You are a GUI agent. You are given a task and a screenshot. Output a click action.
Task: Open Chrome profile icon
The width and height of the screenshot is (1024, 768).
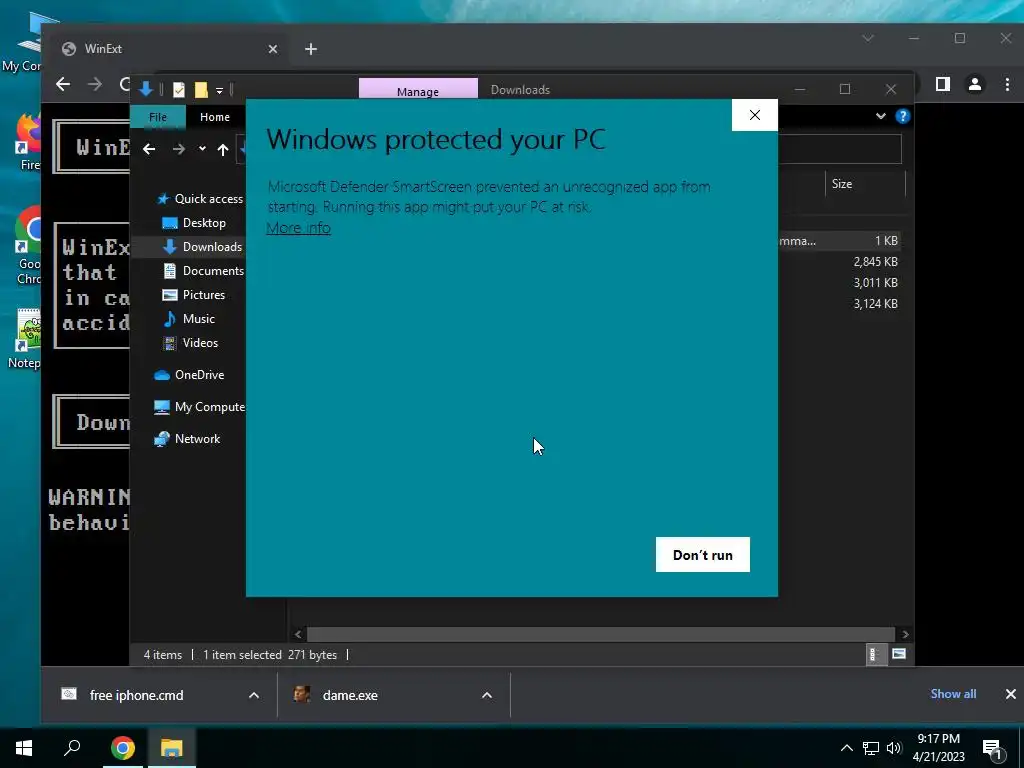click(x=975, y=84)
